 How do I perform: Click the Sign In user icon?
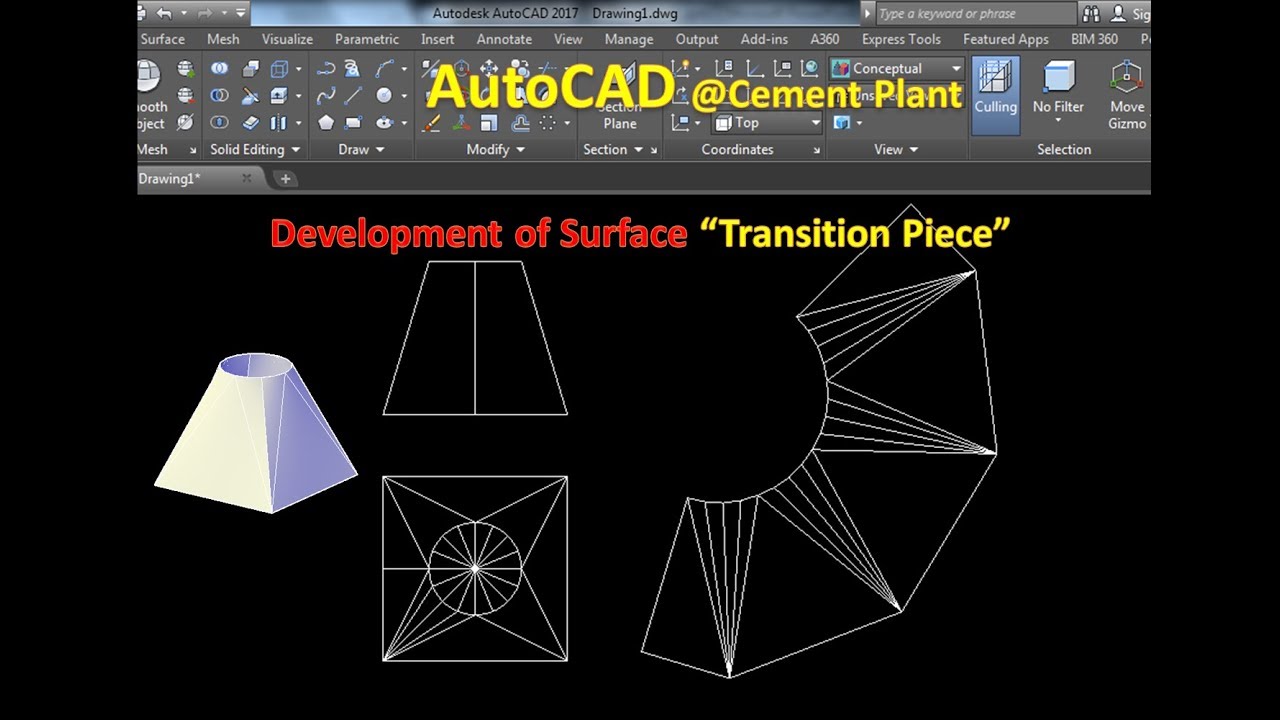point(1119,14)
